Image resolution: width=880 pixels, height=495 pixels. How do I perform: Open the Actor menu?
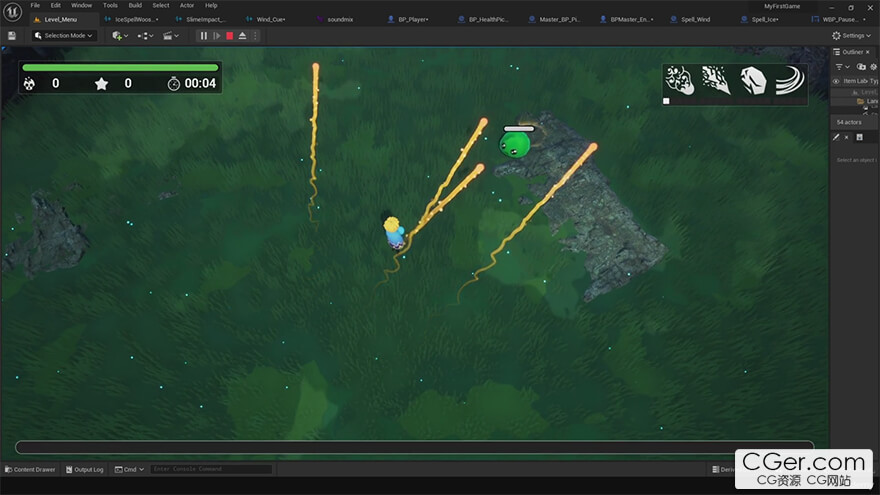[x=187, y=5]
